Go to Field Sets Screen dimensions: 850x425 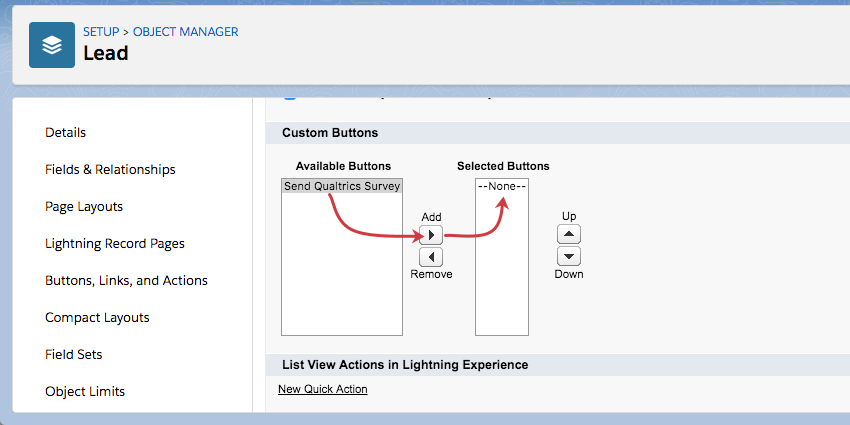[x=74, y=354]
